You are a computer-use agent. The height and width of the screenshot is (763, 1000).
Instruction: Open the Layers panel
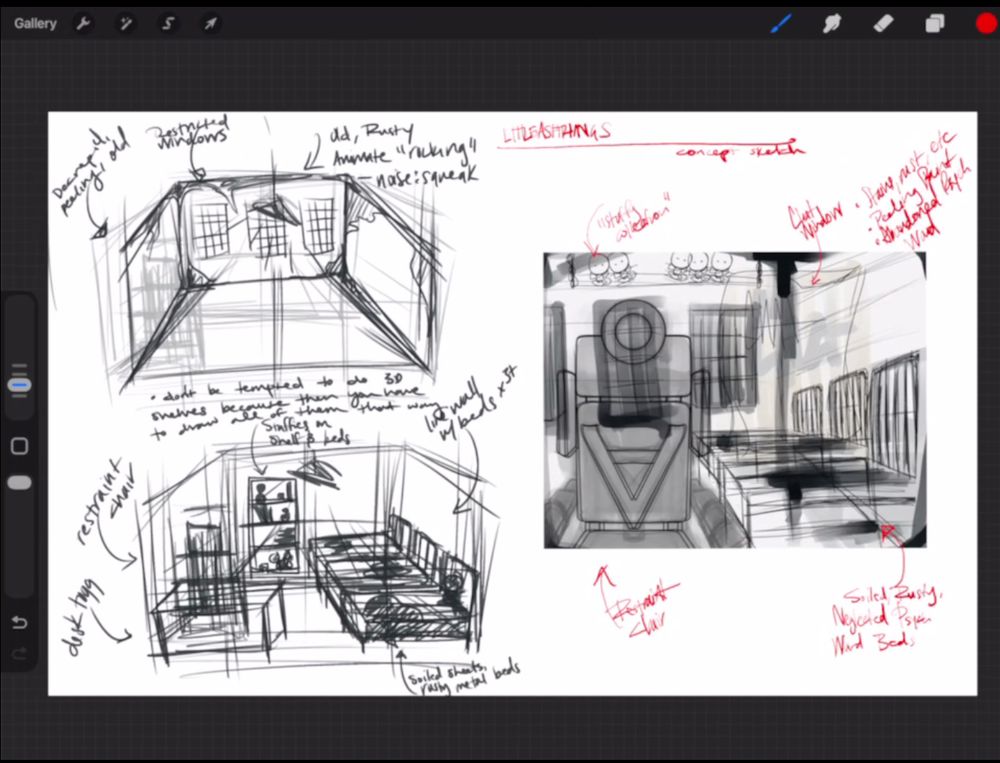click(x=934, y=24)
